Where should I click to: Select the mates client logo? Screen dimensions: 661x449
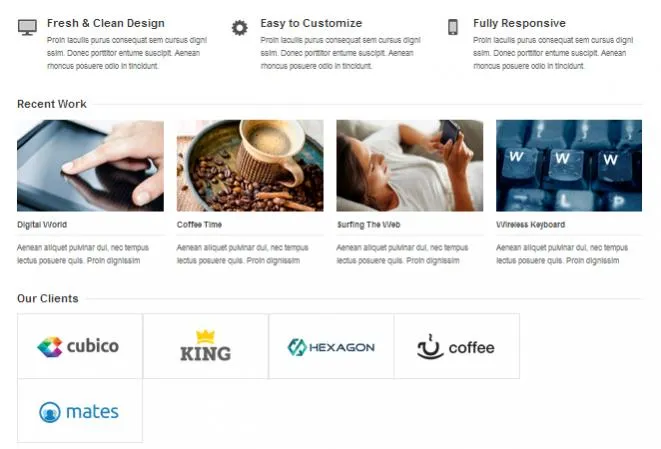pos(80,411)
